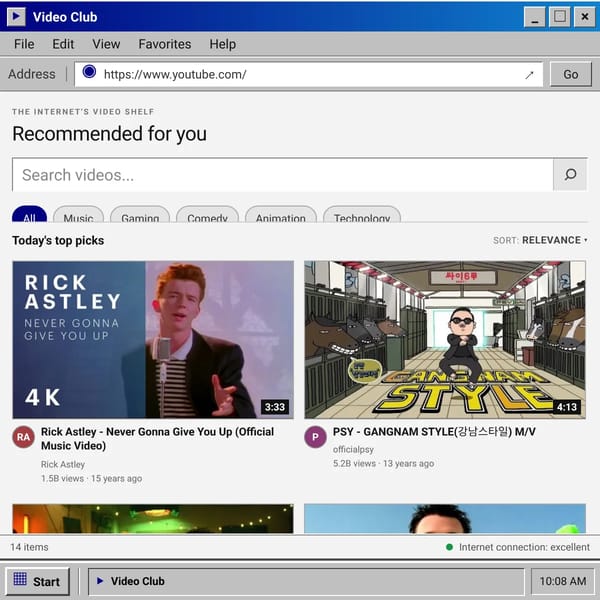Open the File menu
This screenshot has width=600, height=600.
[x=24, y=44]
